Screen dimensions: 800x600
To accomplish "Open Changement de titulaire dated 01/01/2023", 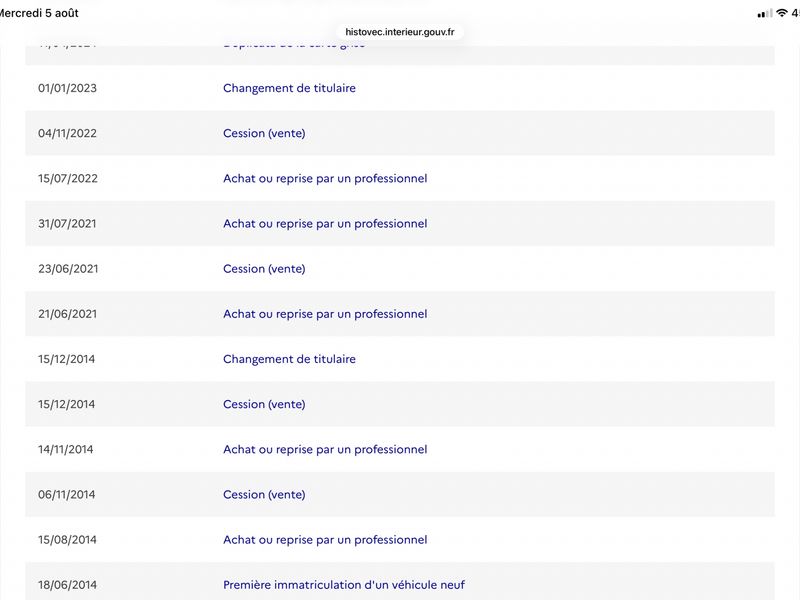I will 289,88.
